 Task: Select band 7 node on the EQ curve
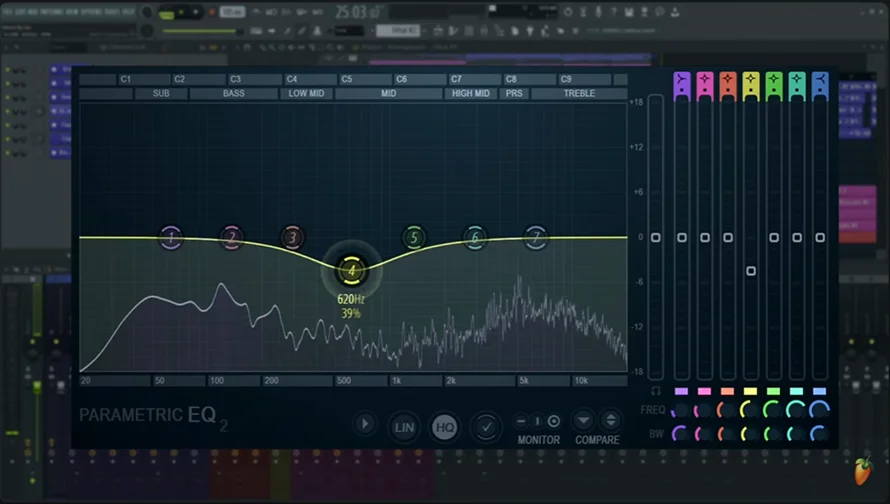536,237
